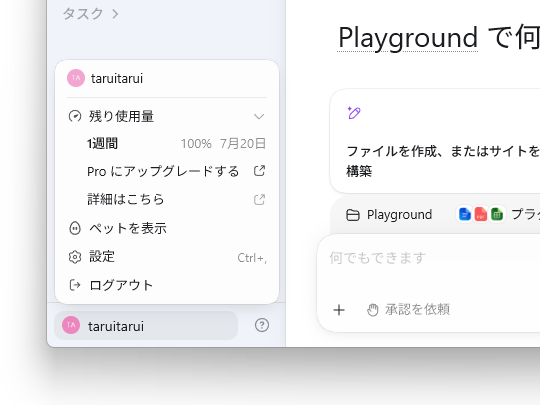Click the green spreadsheet file icon
Viewport: 540px width, 405px height.
[x=497, y=214]
